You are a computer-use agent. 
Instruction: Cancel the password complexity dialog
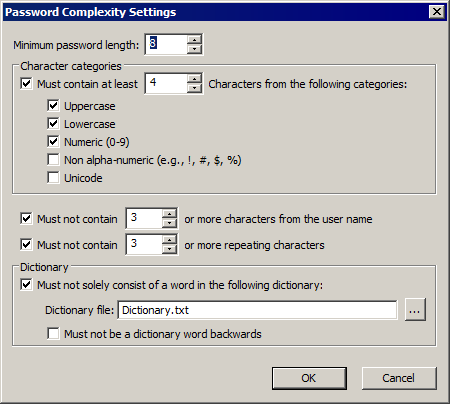(399, 378)
